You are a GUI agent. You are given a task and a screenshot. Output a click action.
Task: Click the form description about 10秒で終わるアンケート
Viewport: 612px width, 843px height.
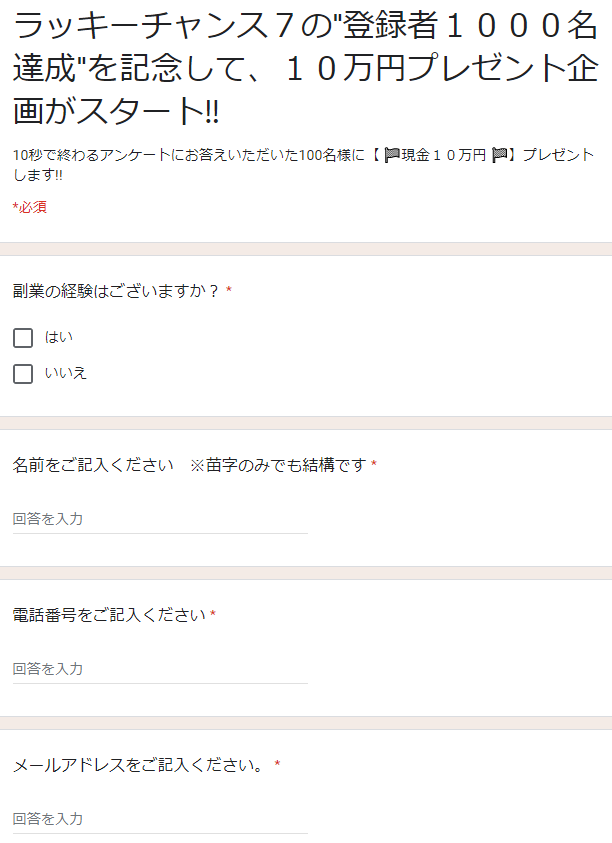pos(304,165)
